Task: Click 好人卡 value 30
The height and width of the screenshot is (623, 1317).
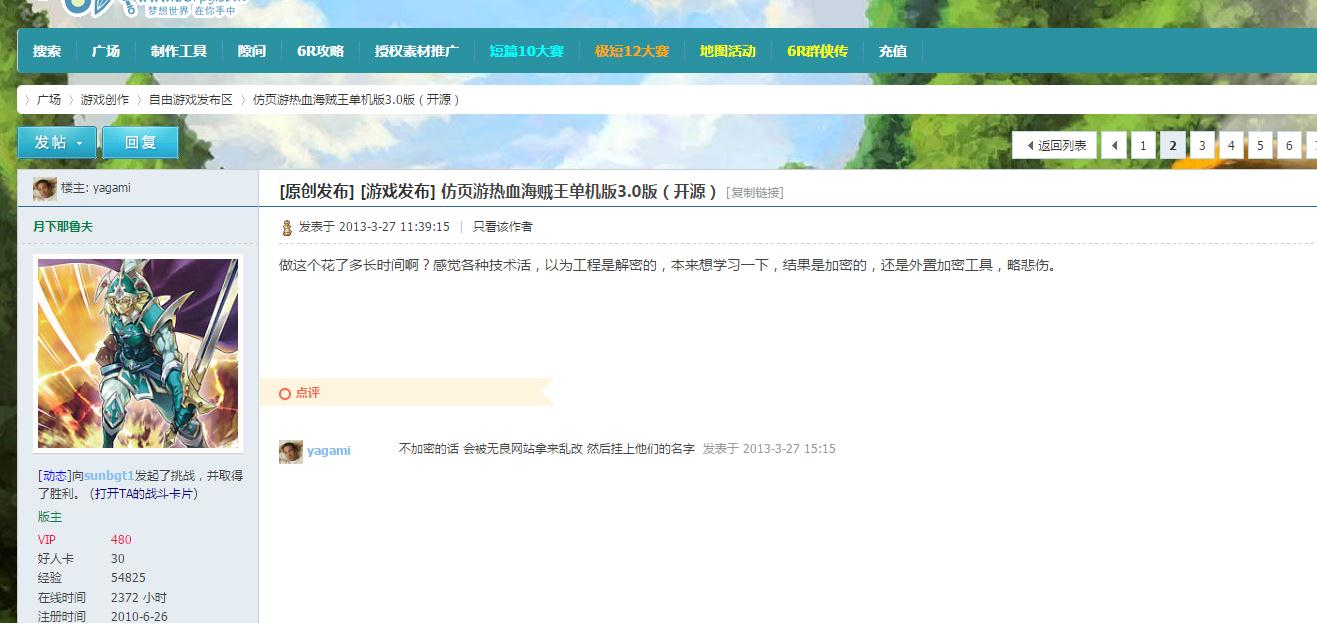Action: click(118, 559)
